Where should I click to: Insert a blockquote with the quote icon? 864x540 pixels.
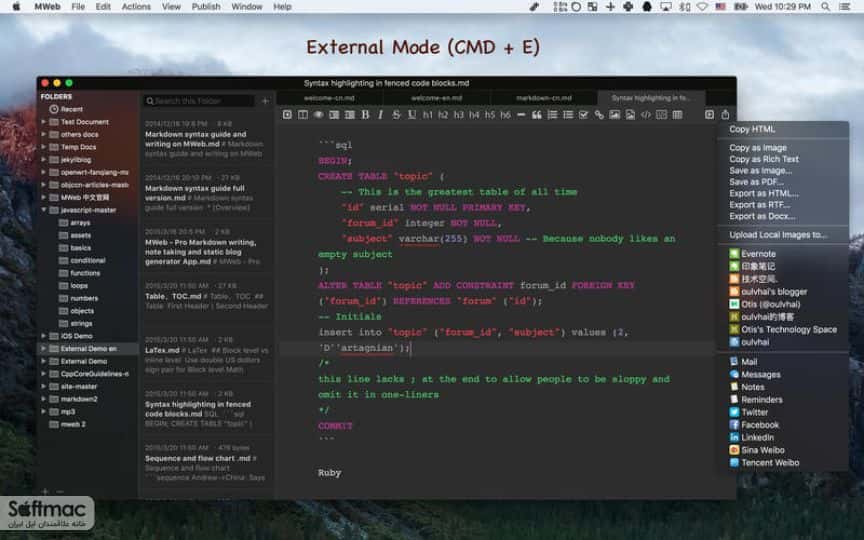pos(536,115)
